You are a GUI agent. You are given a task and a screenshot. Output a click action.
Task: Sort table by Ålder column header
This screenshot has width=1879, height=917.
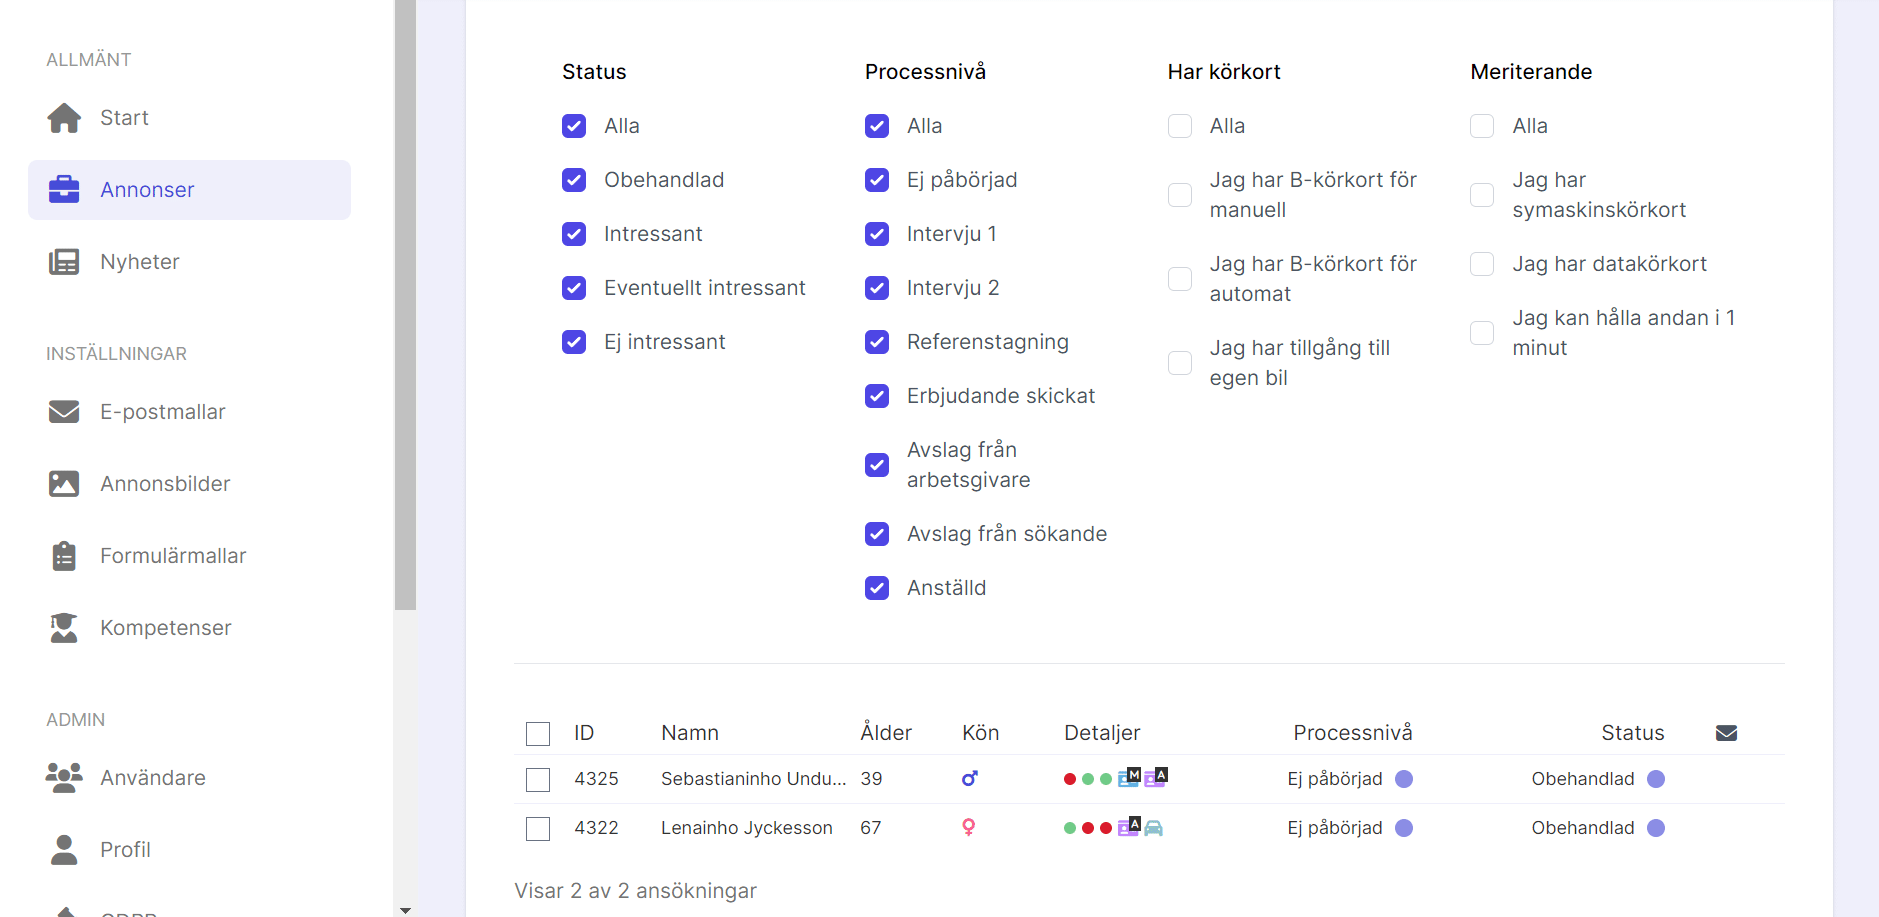pos(886,733)
